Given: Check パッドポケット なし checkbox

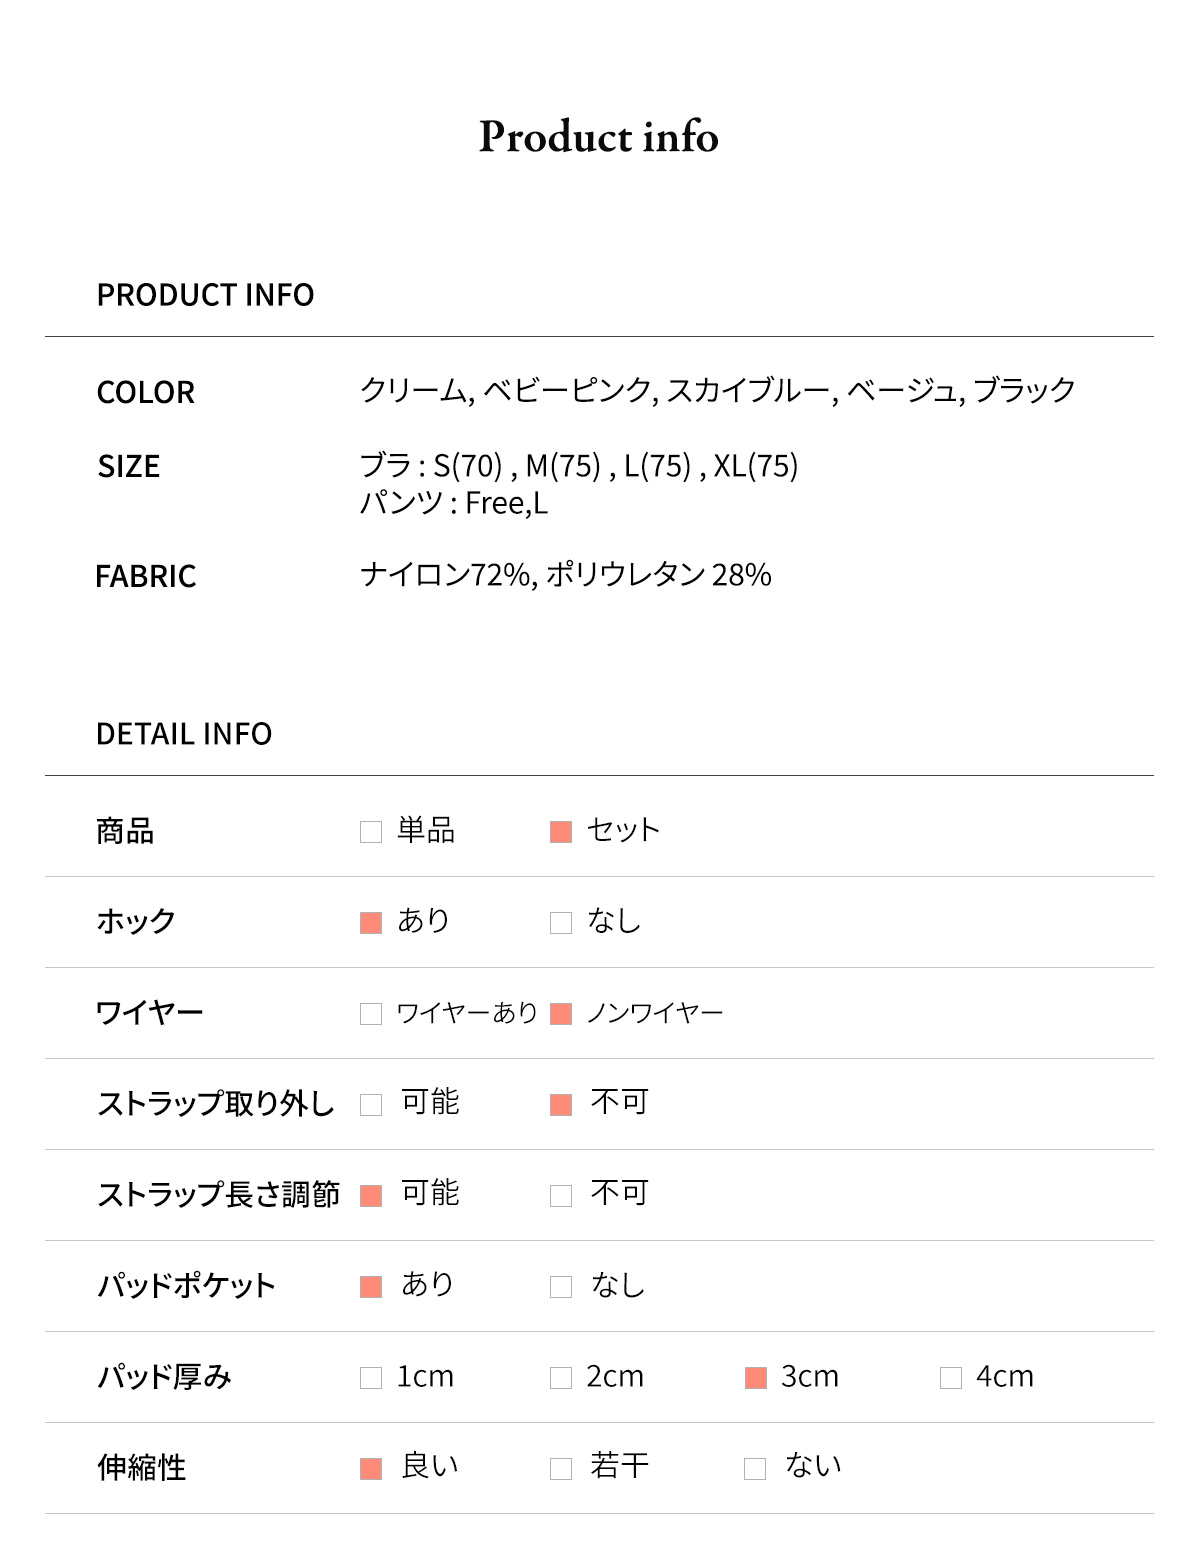Looking at the screenshot, I should click(x=561, y=1287).
